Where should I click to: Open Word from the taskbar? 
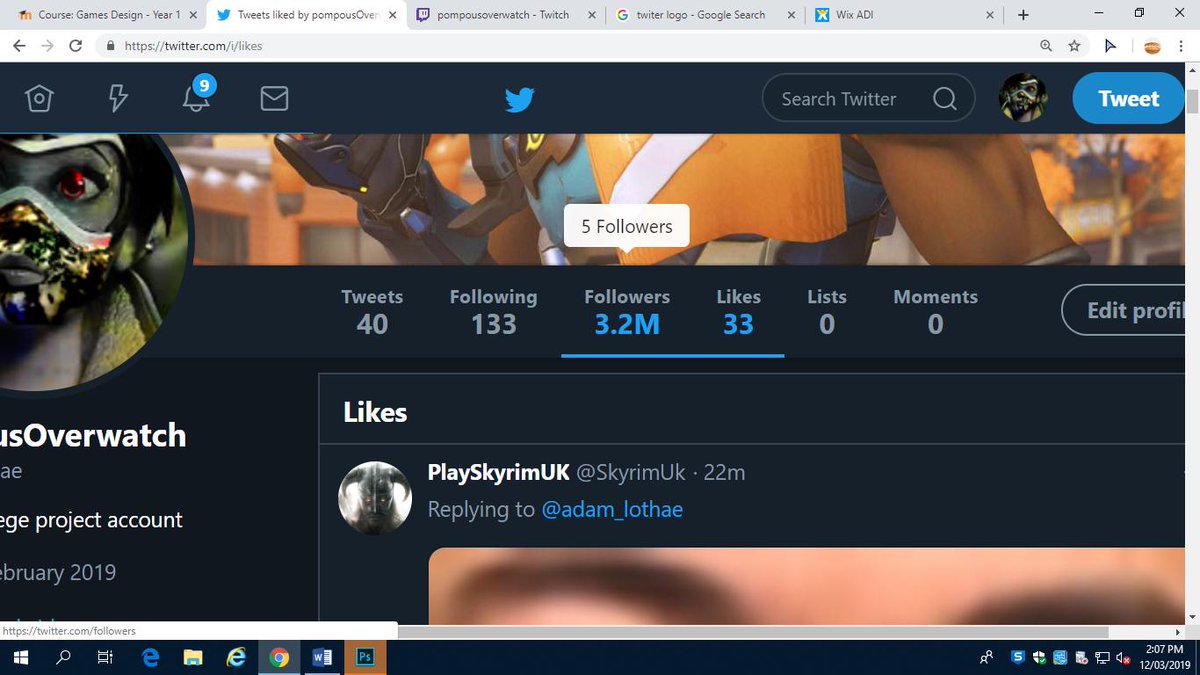(322, 657)
